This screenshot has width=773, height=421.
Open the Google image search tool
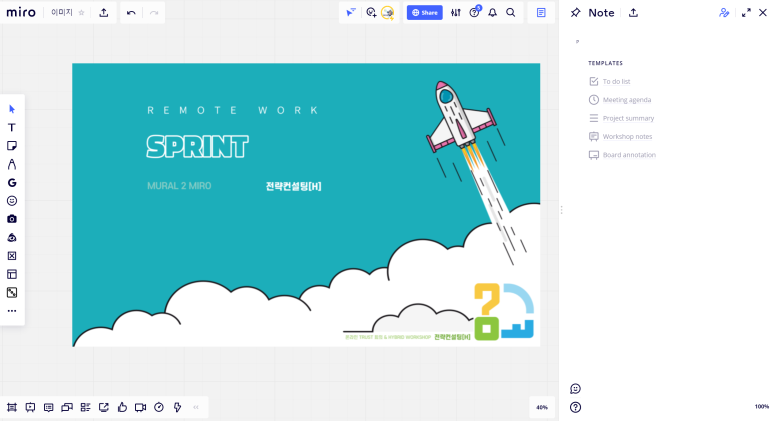pyautogui.click(x=12, y=182)
